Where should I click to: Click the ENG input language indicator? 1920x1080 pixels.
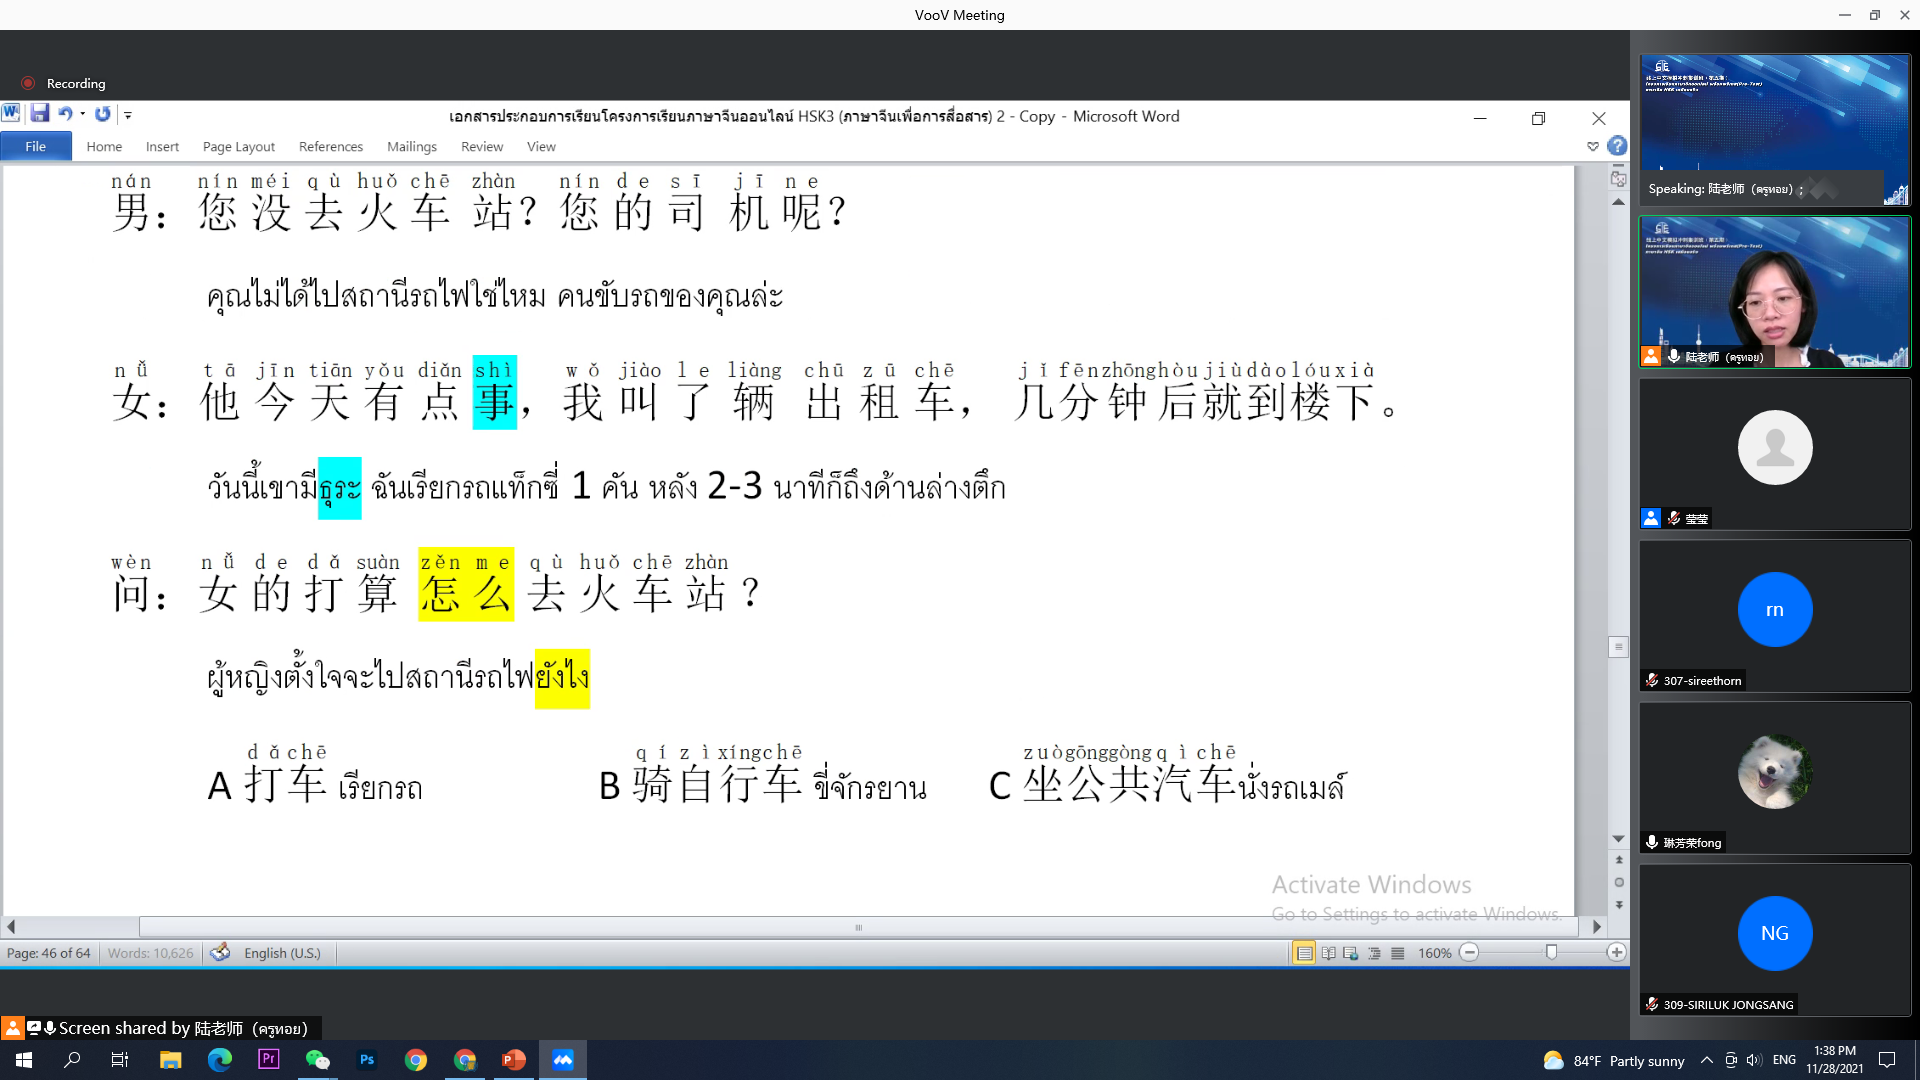(x=1785, y=1060)
